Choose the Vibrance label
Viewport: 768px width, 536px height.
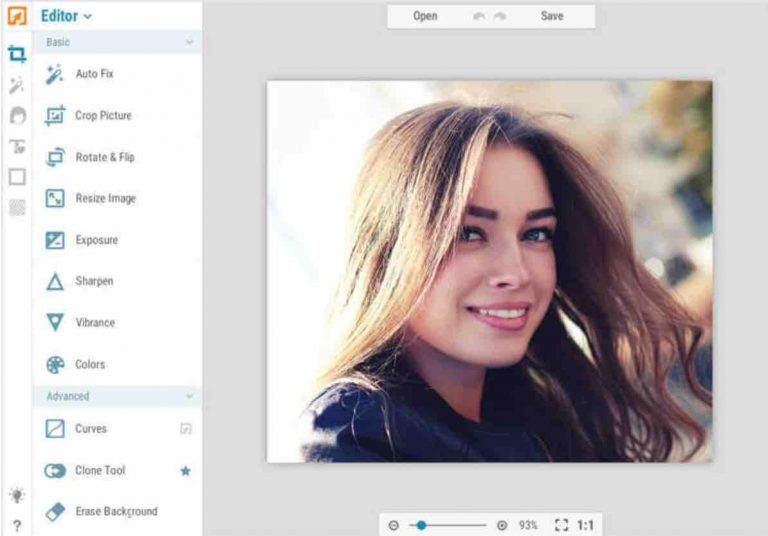click(x=95, y=323)
